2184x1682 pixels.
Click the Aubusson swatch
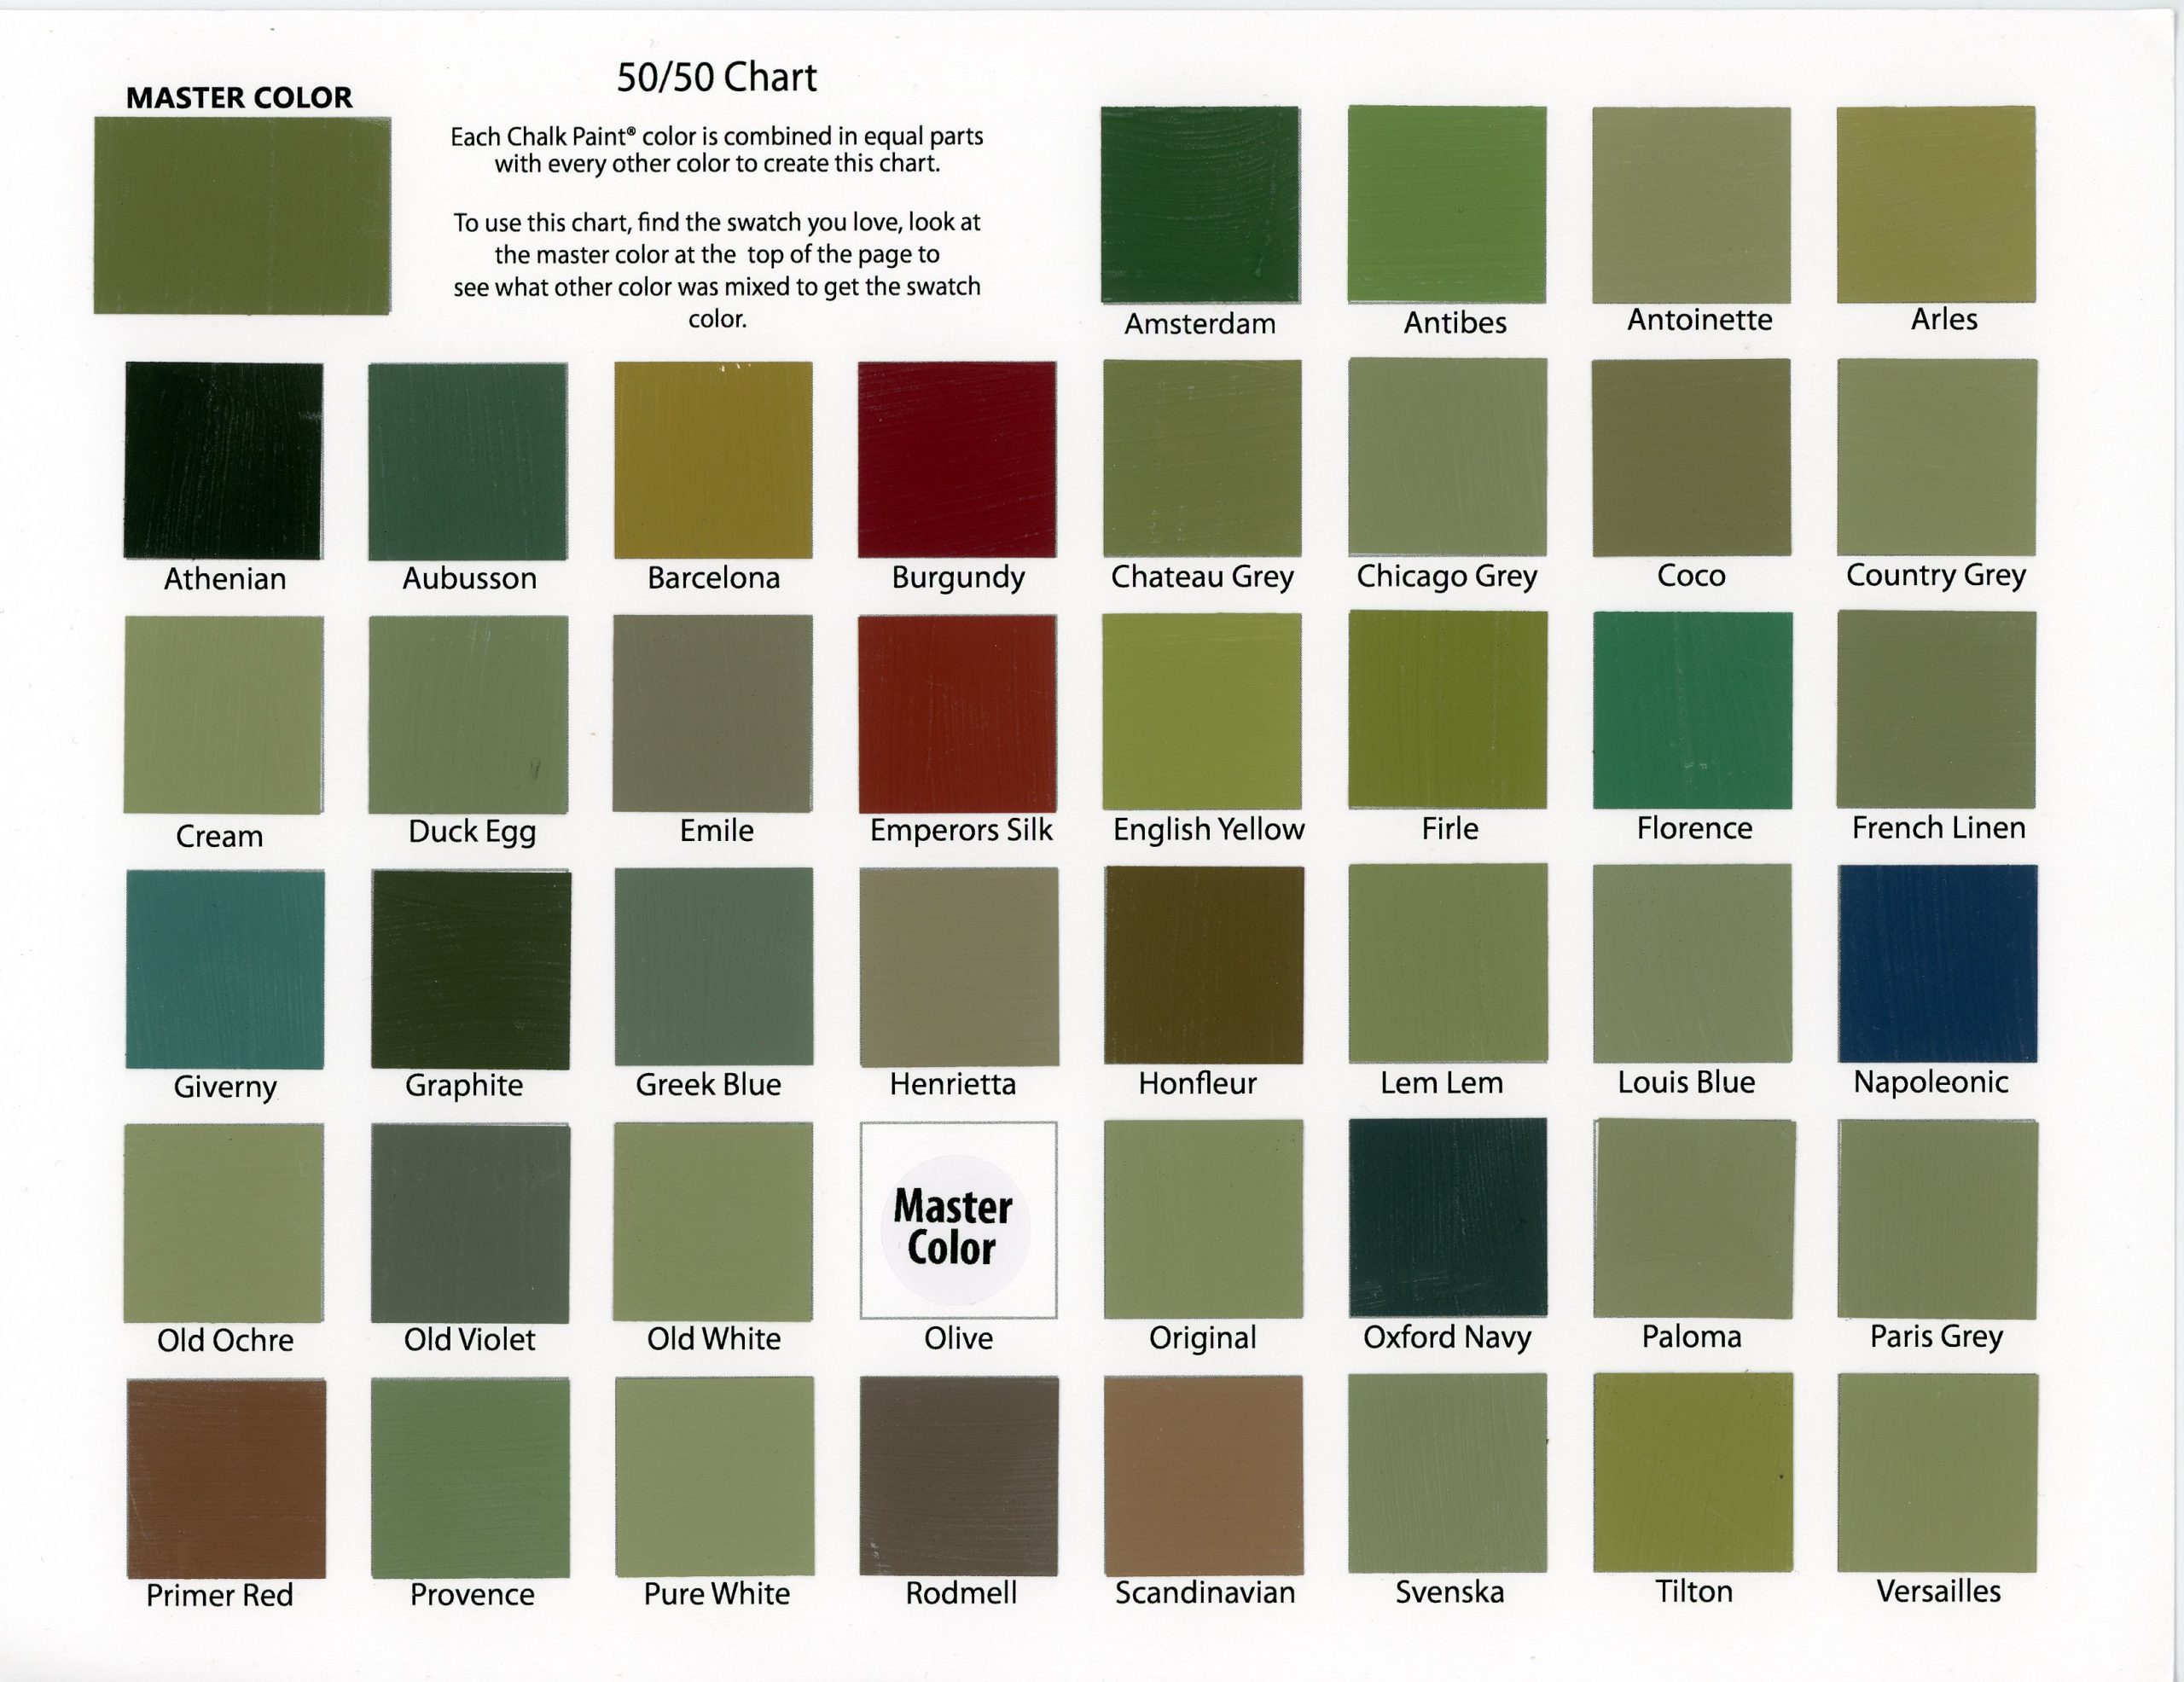[468, 461]
